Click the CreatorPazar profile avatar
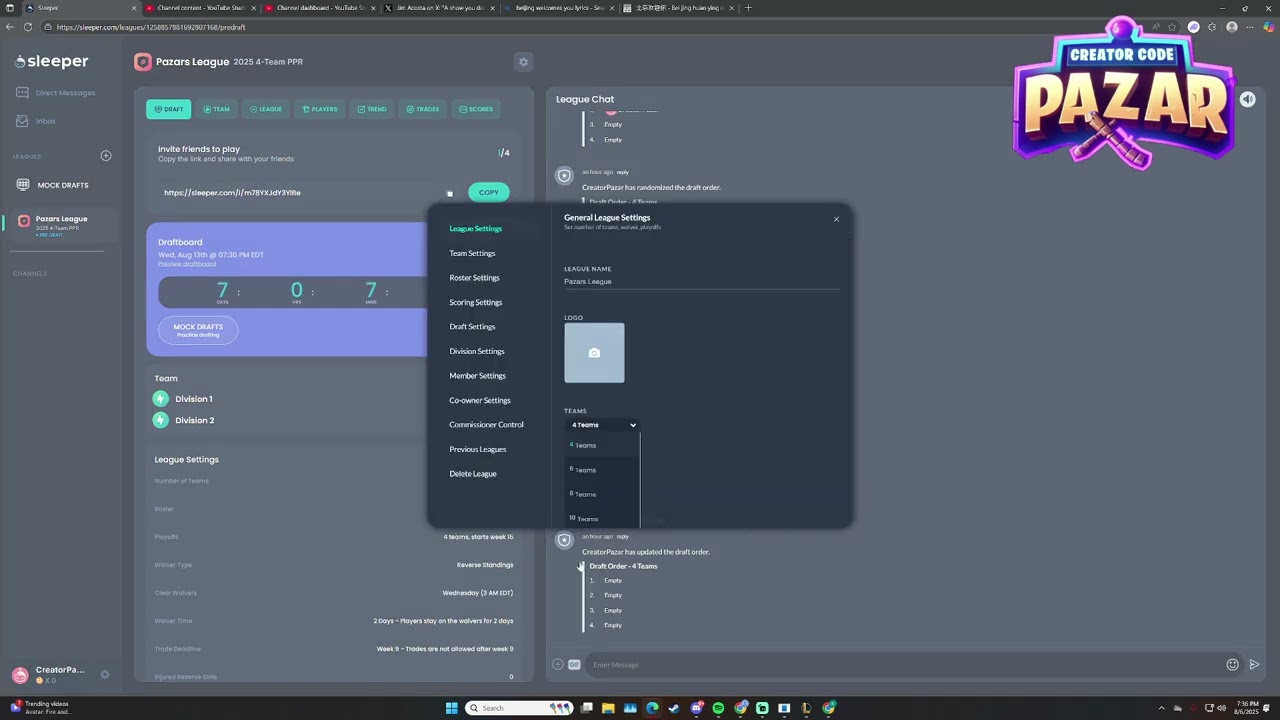 (20, 675)
